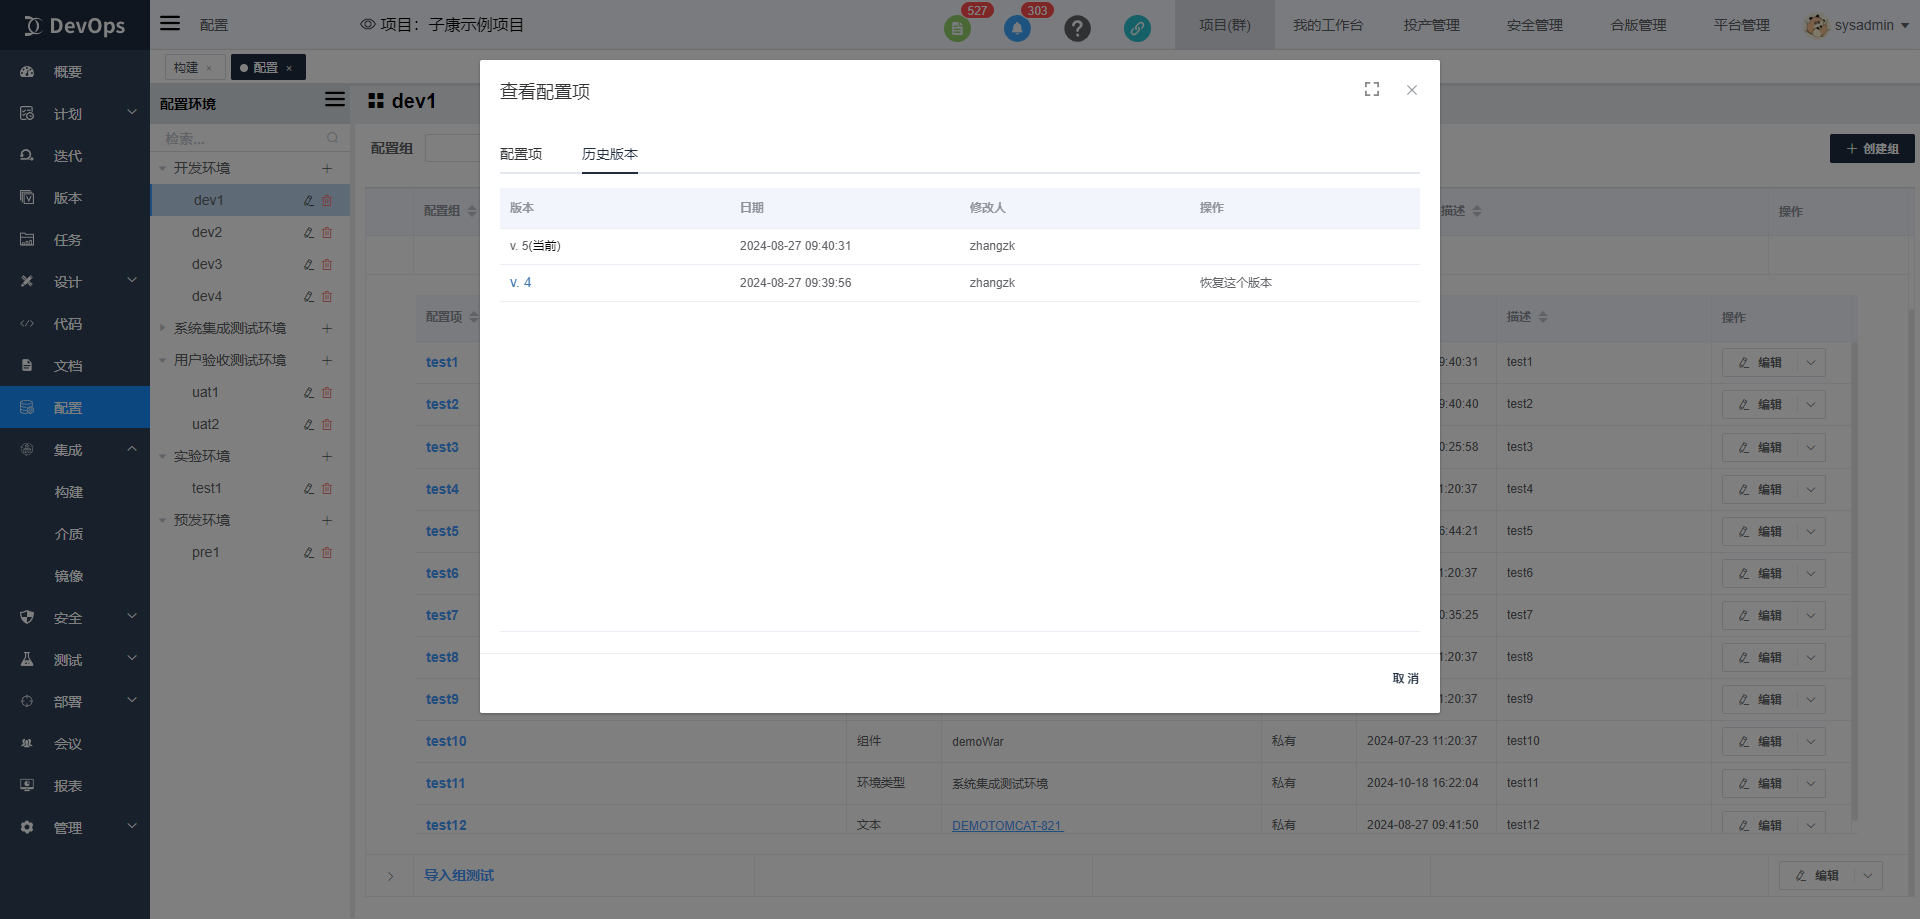Collapse the 集成 sidebar menu

[x=131, y=450]
